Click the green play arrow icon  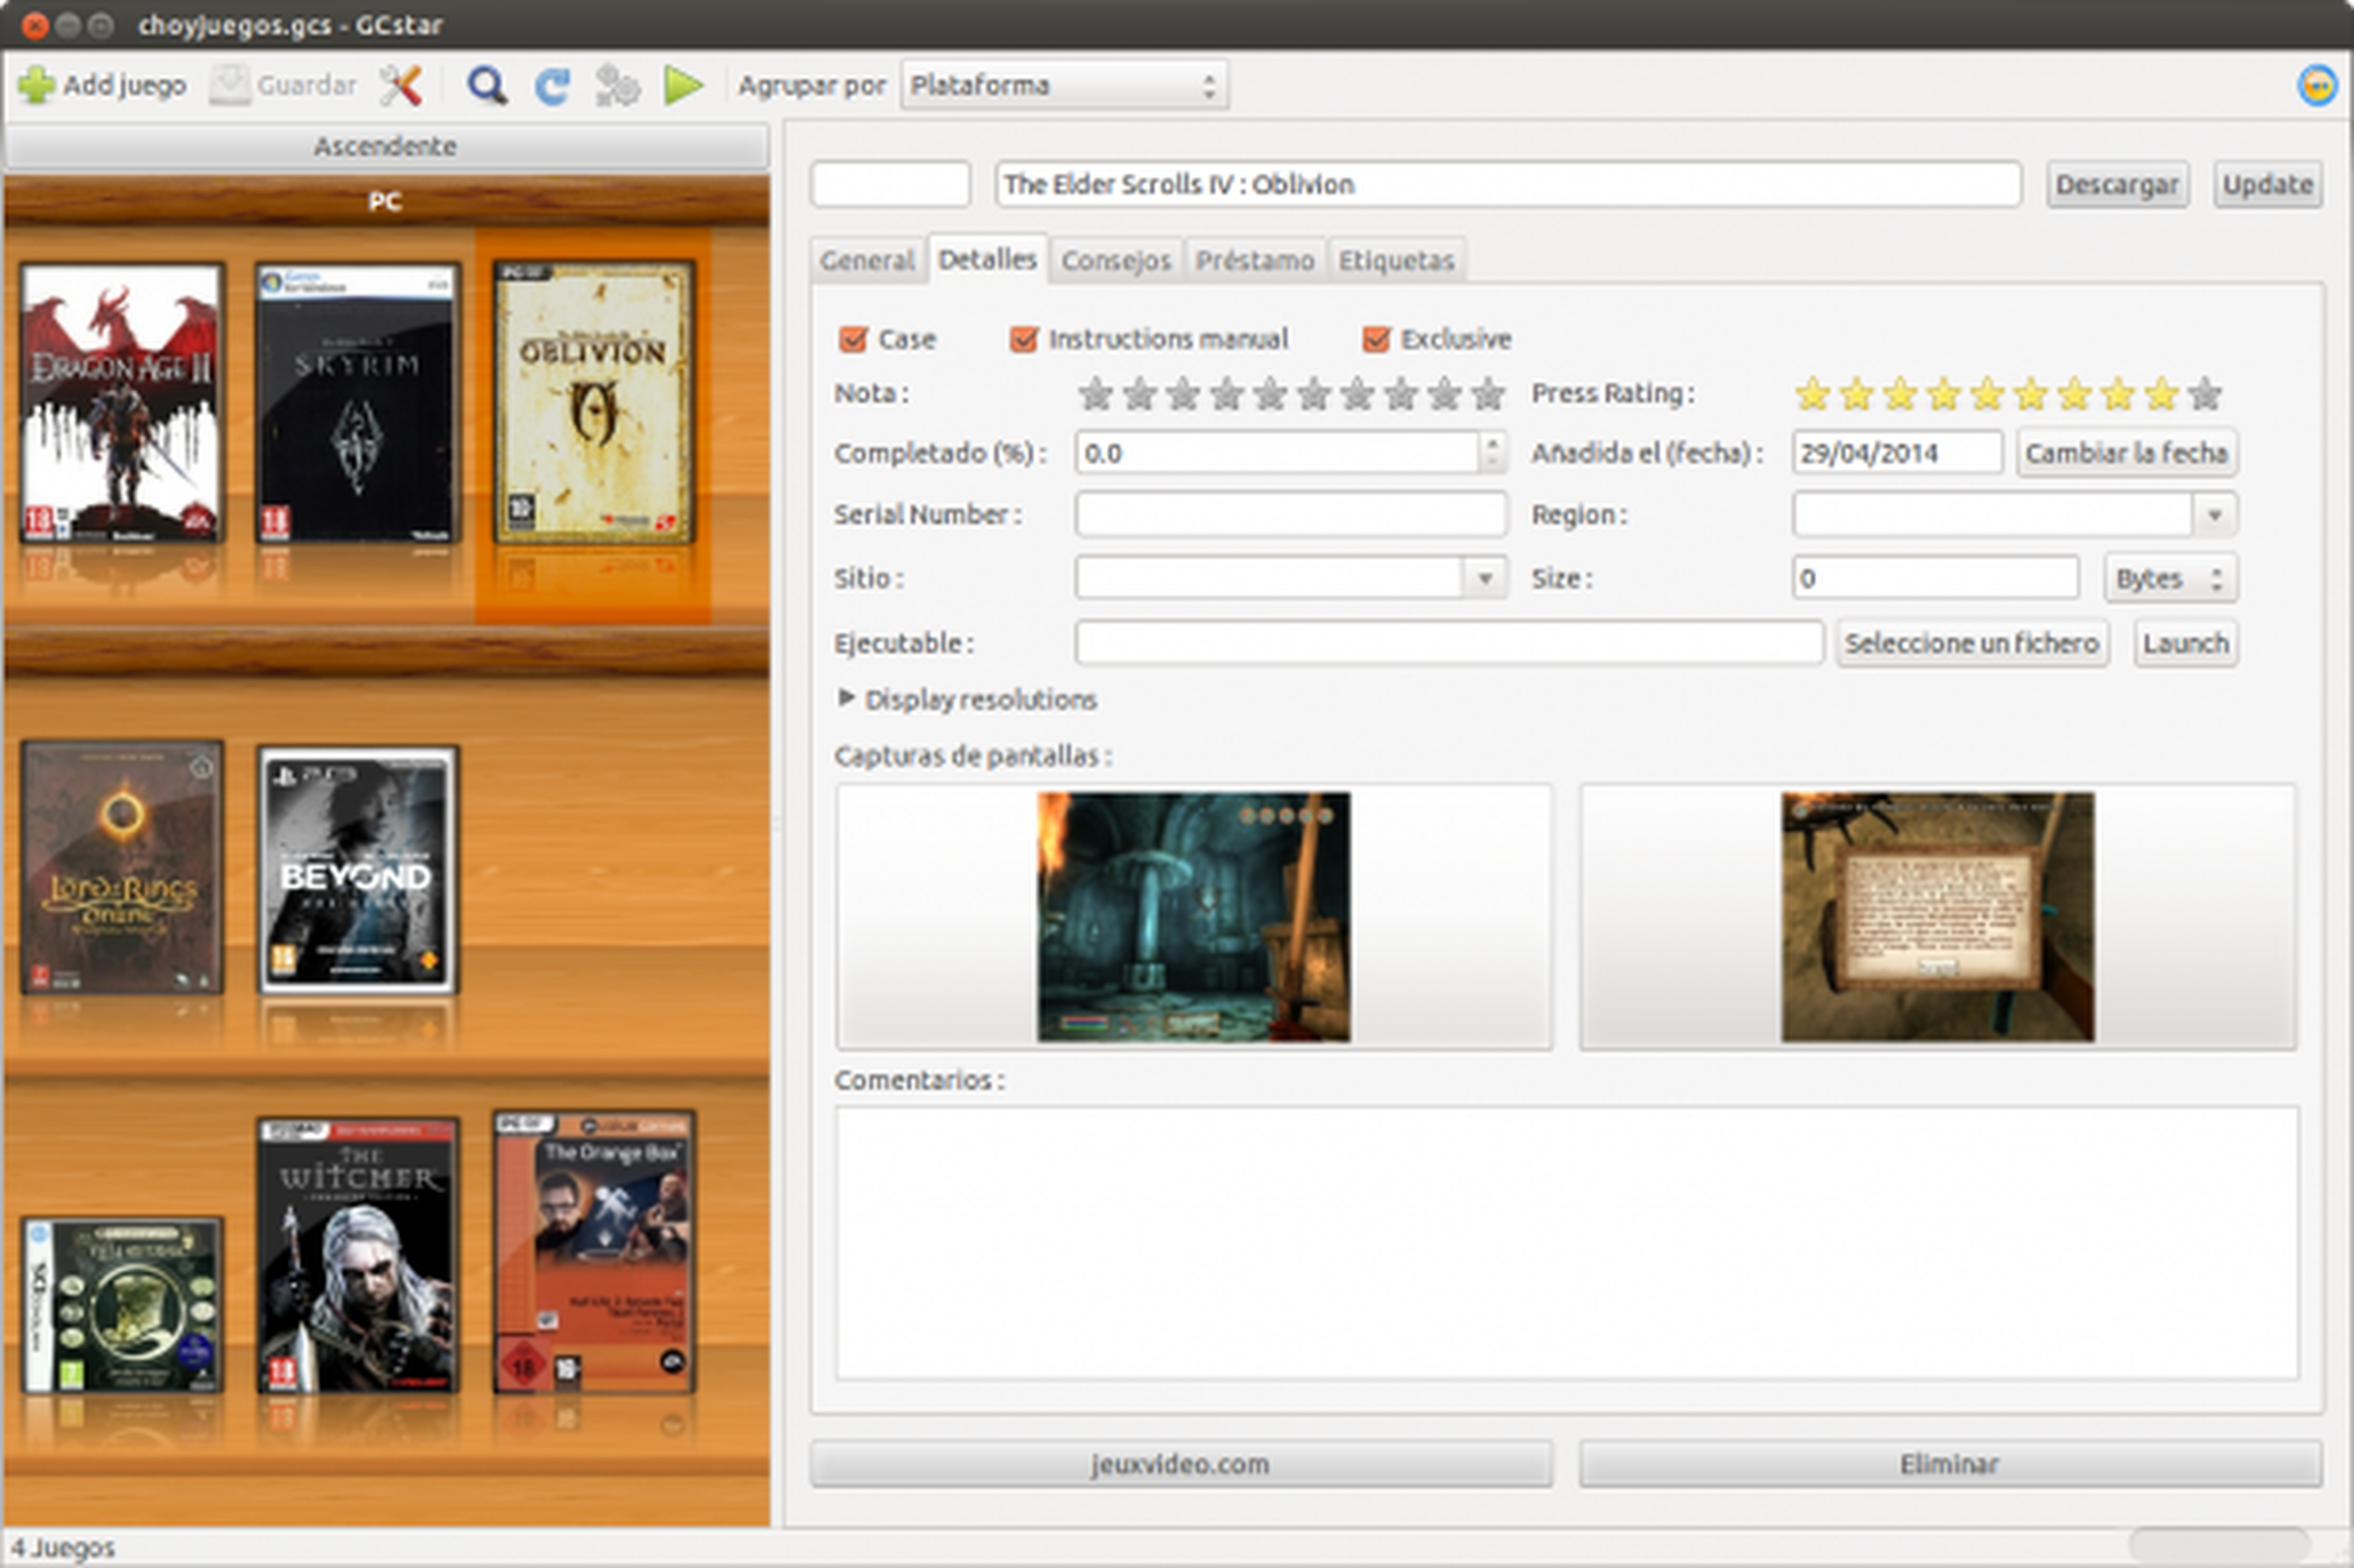tap(684, 85)
